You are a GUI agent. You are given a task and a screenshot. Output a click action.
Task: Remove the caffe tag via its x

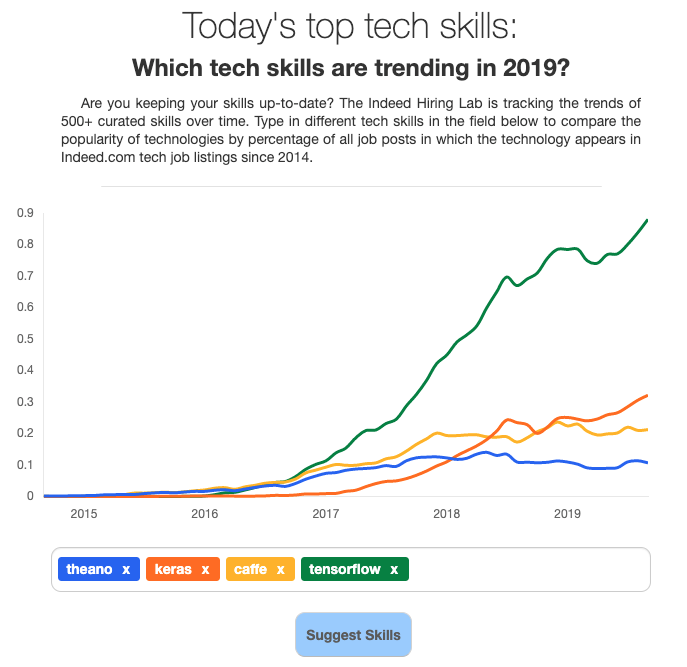(280, 569)
